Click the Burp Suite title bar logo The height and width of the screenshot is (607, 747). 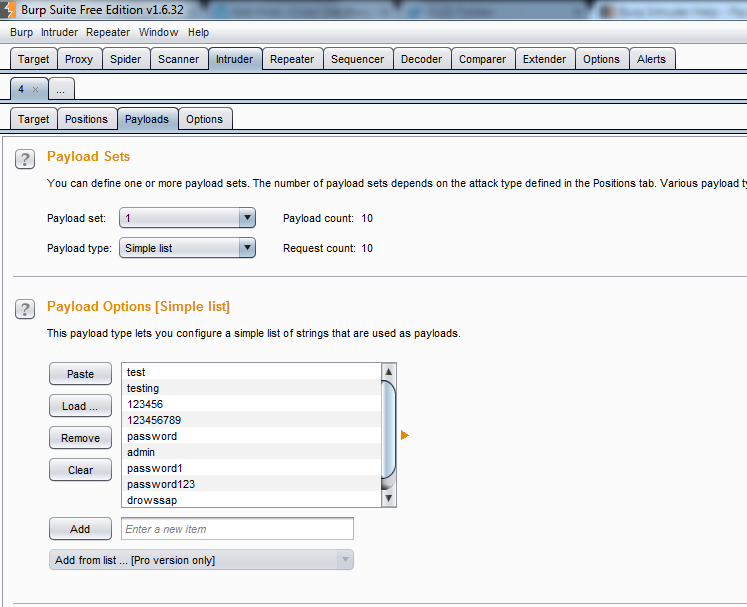pyautogui.click(x=9, y=12)
